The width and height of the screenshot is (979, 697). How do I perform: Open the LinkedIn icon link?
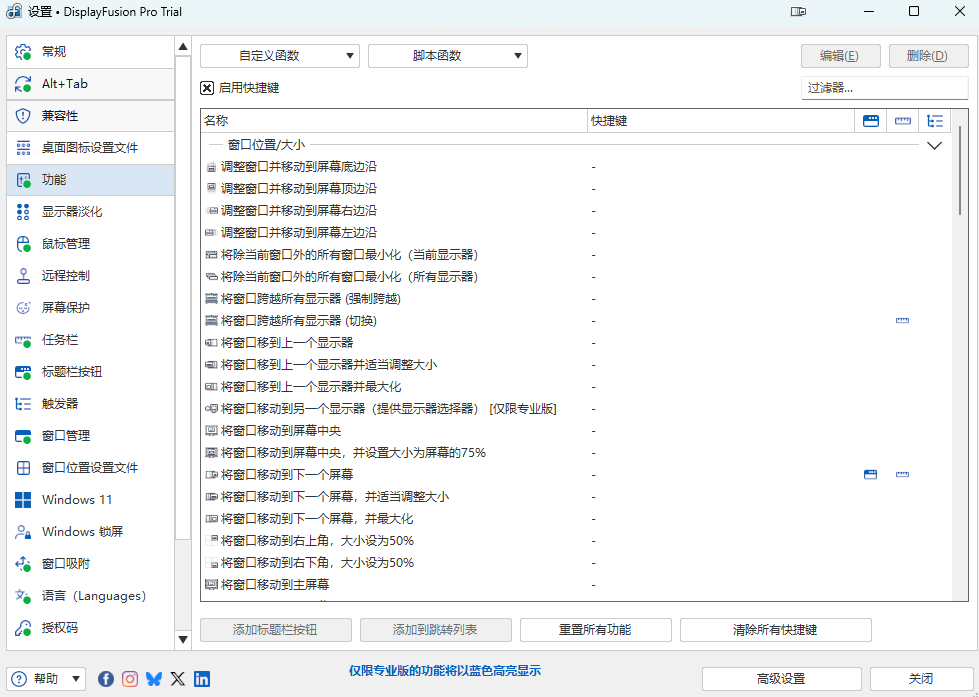tap(202, 679)
